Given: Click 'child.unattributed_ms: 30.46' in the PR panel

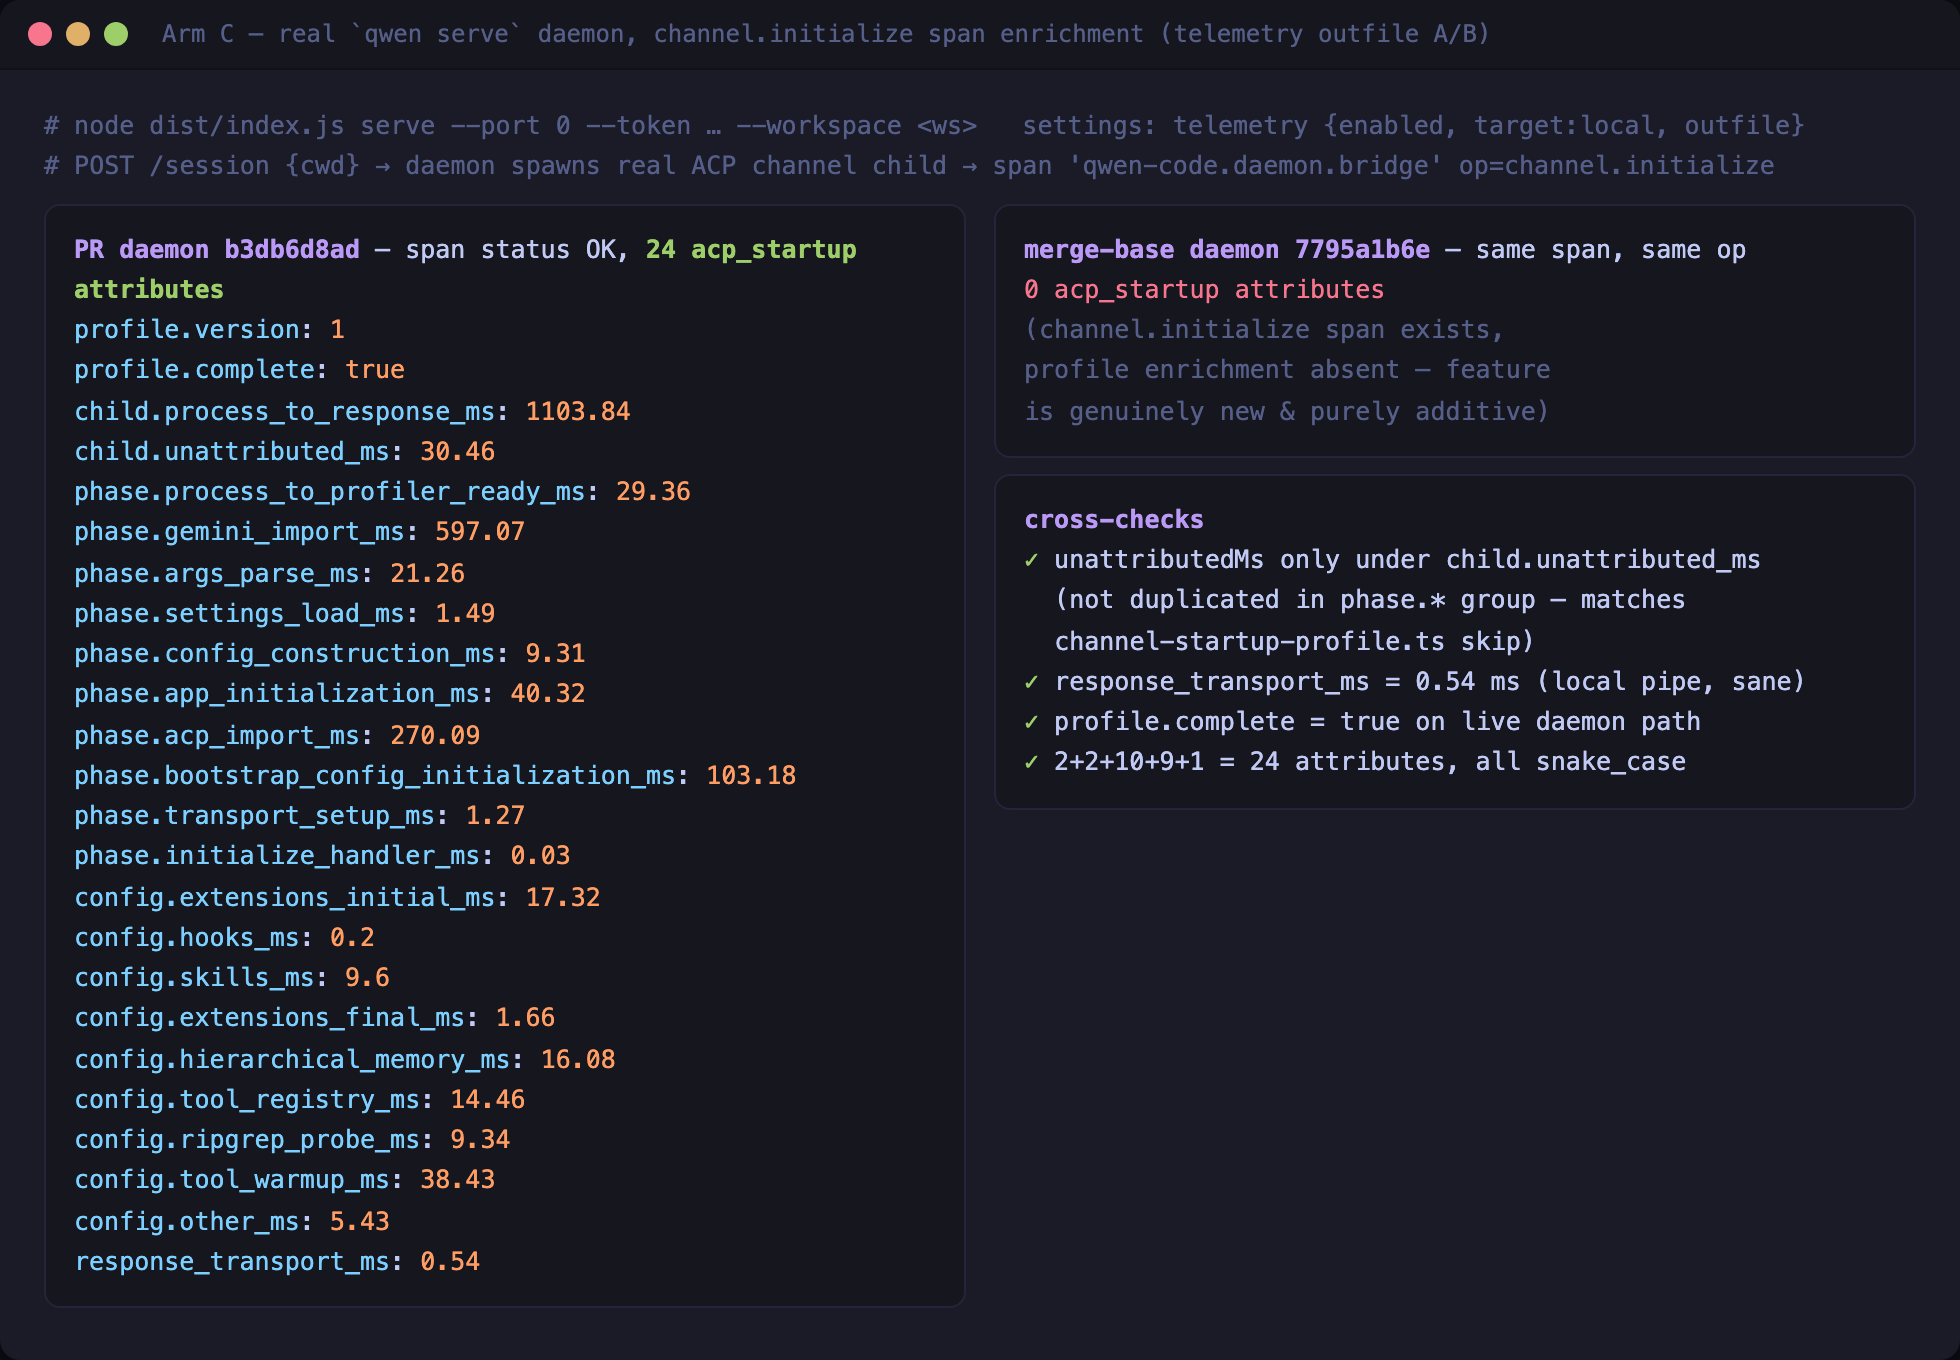Looking at the screenshot, I should [x=285, y=451].
